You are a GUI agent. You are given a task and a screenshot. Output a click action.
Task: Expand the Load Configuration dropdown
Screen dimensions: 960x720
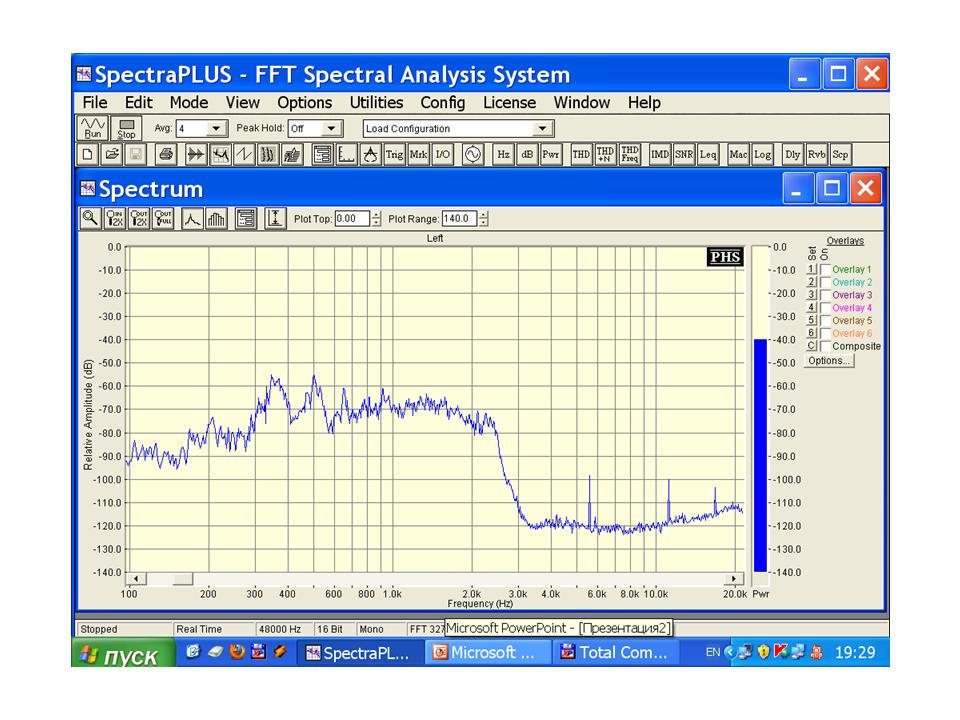pos(542,129)
